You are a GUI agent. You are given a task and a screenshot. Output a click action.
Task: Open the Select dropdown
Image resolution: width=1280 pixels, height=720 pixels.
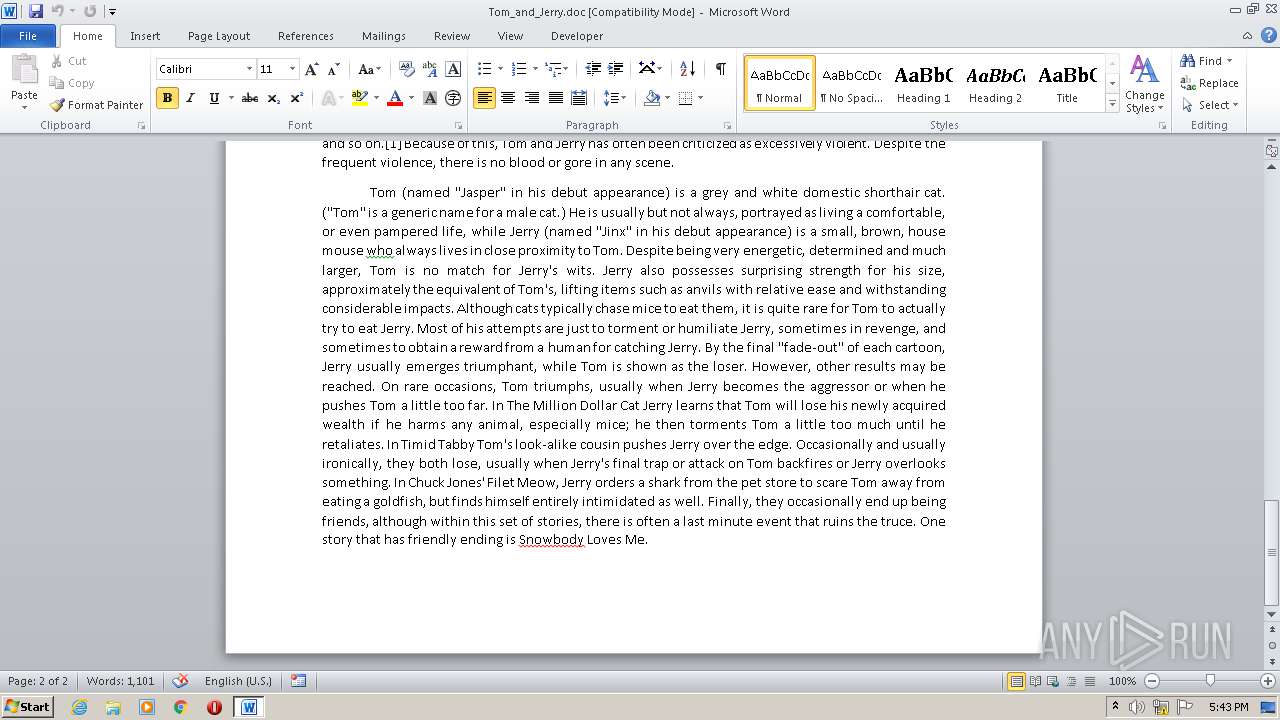1209,105
